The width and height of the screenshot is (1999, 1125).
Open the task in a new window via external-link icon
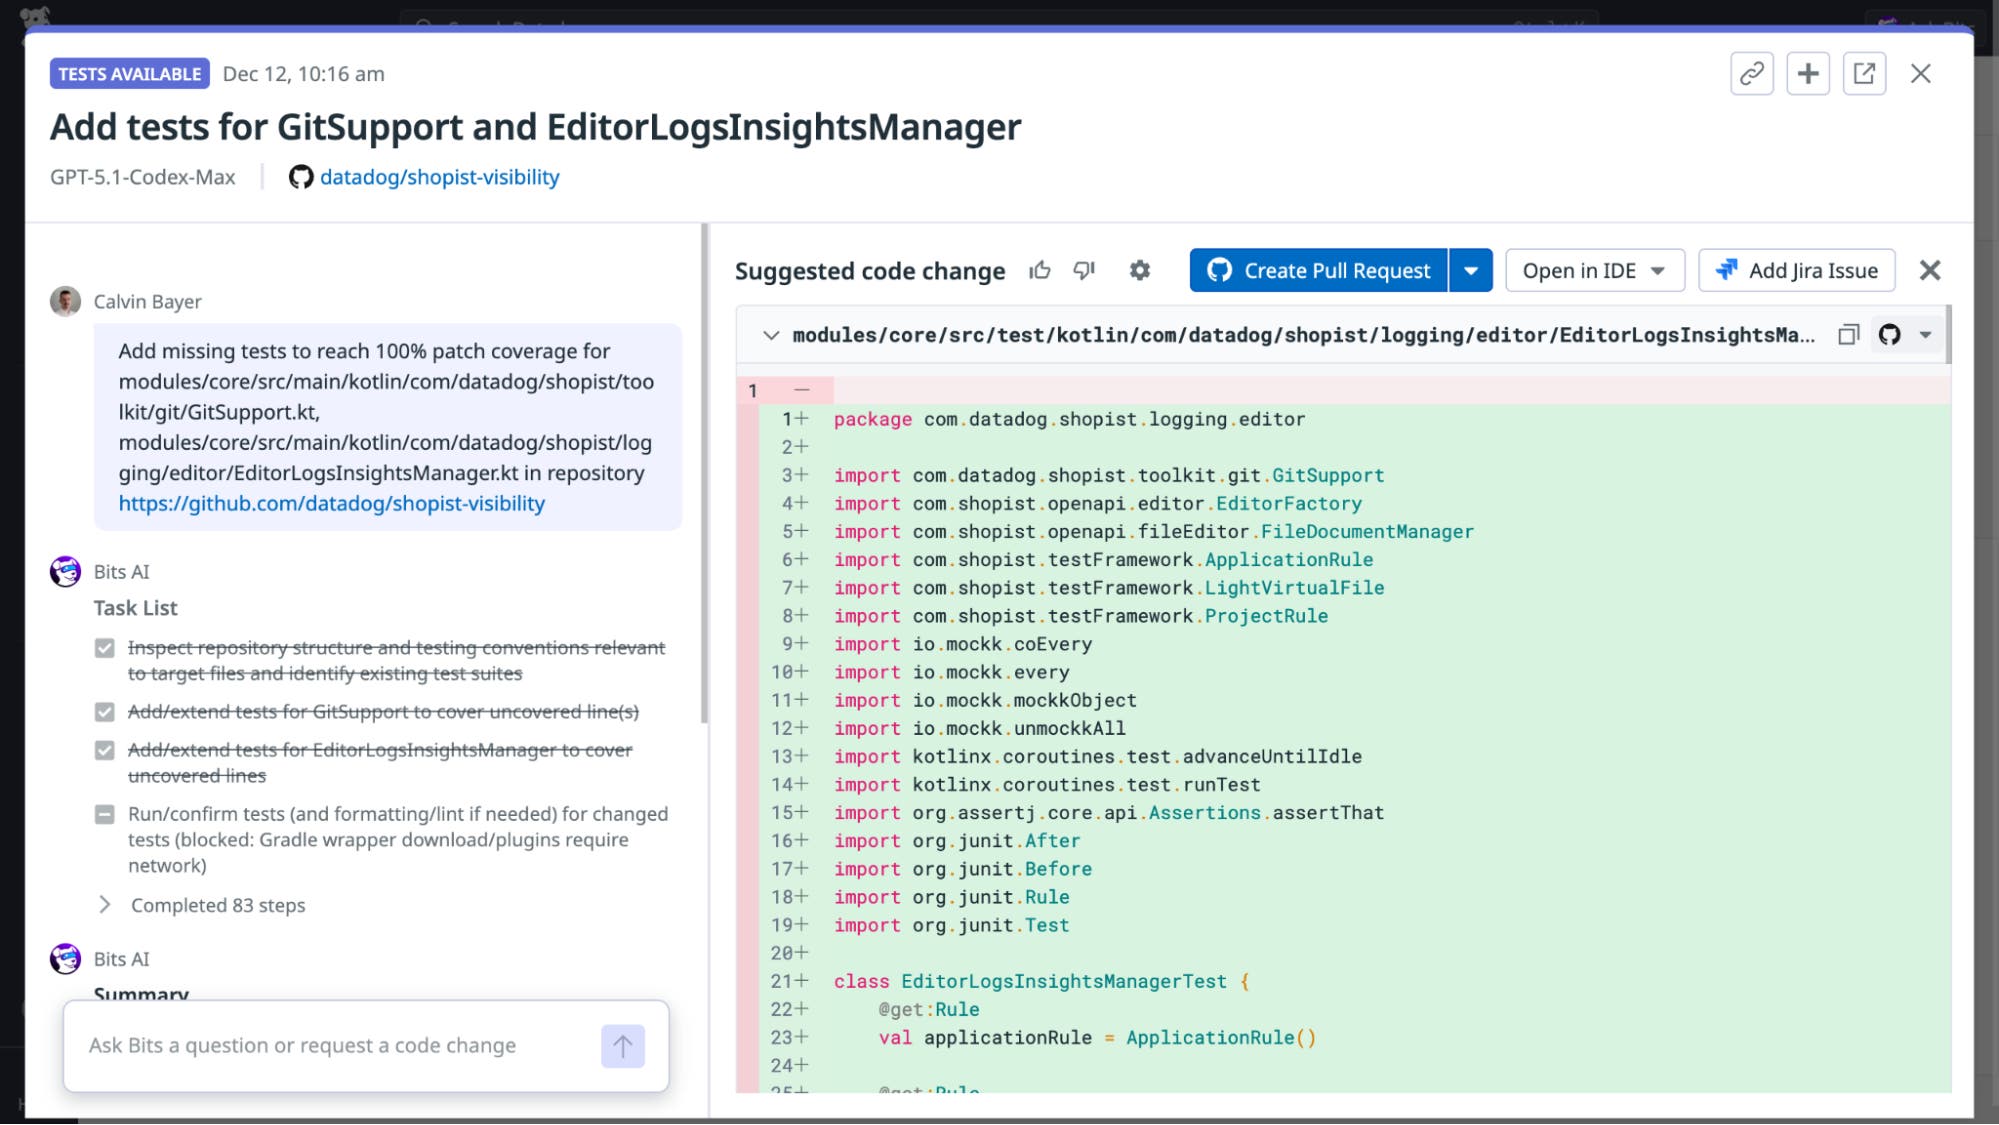click(x=1864, y=73)
